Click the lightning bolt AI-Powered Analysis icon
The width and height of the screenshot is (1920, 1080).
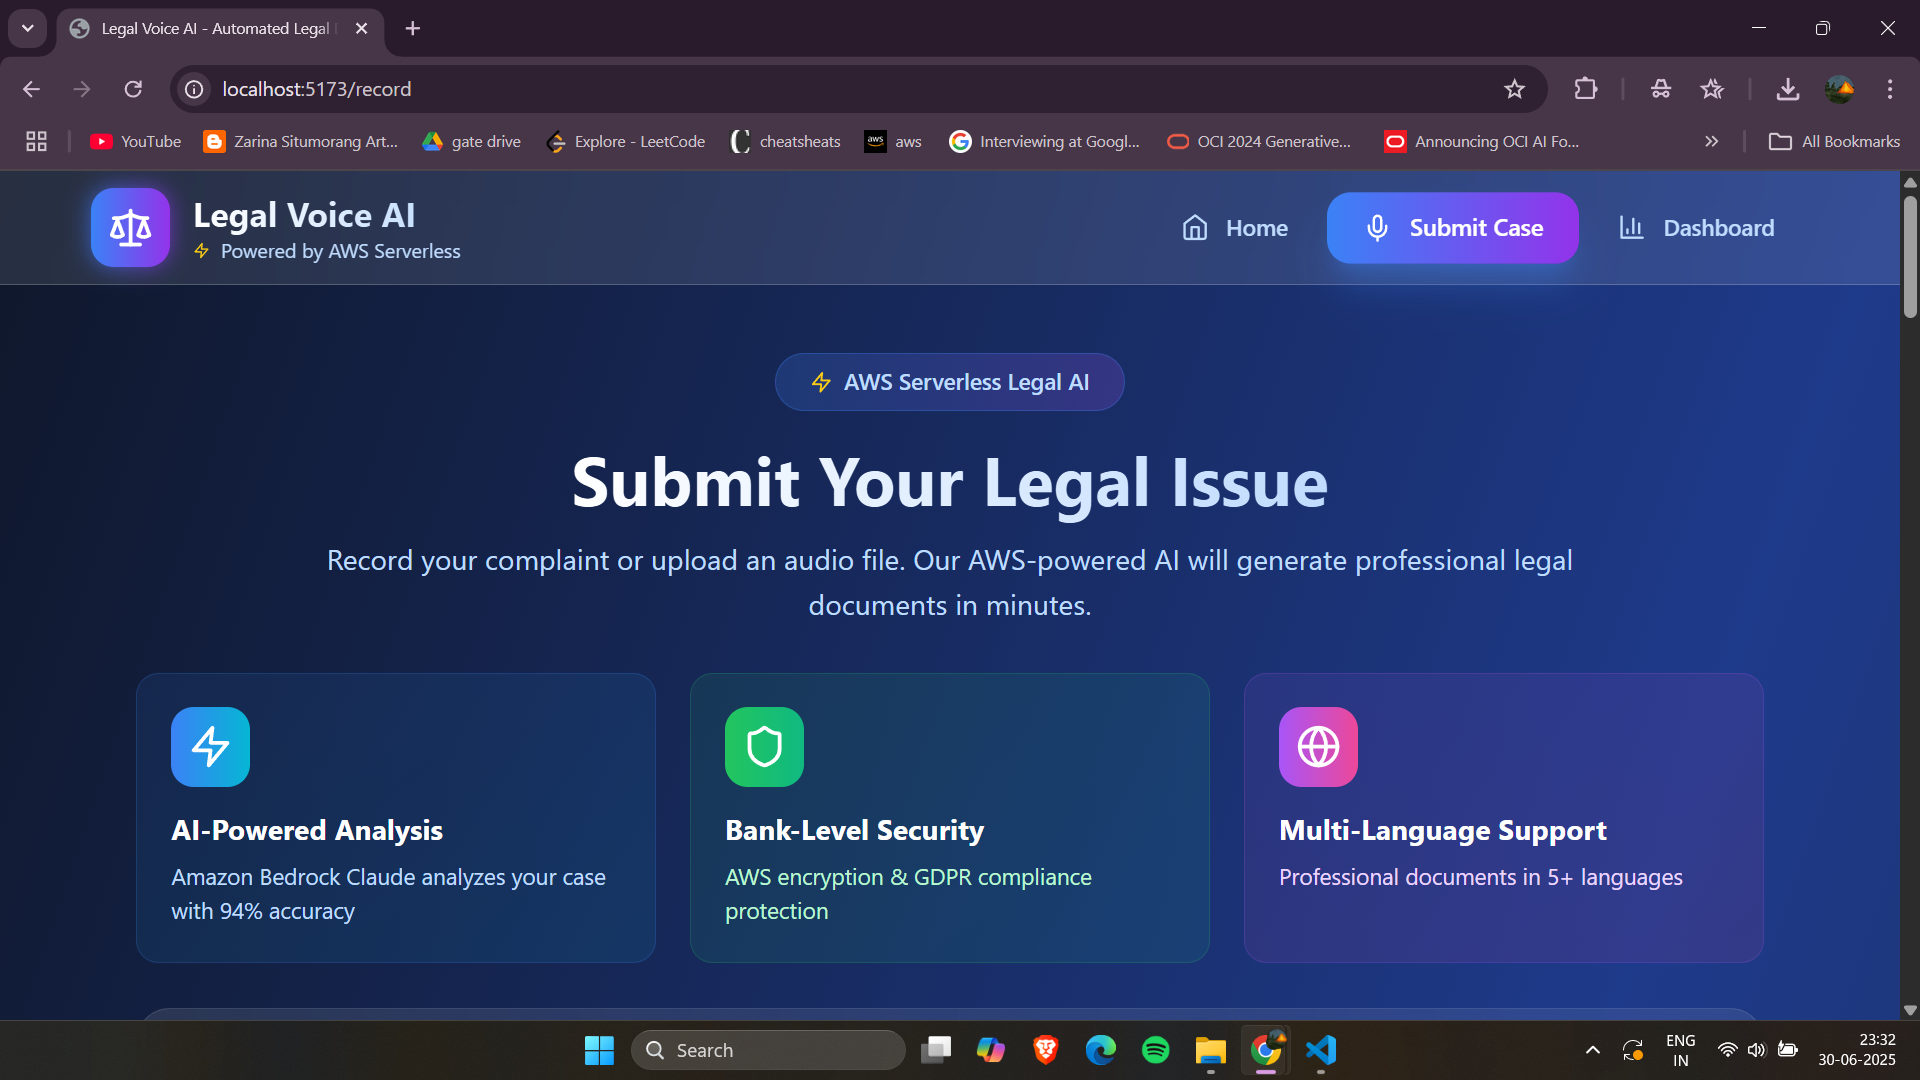coord(210,747)
